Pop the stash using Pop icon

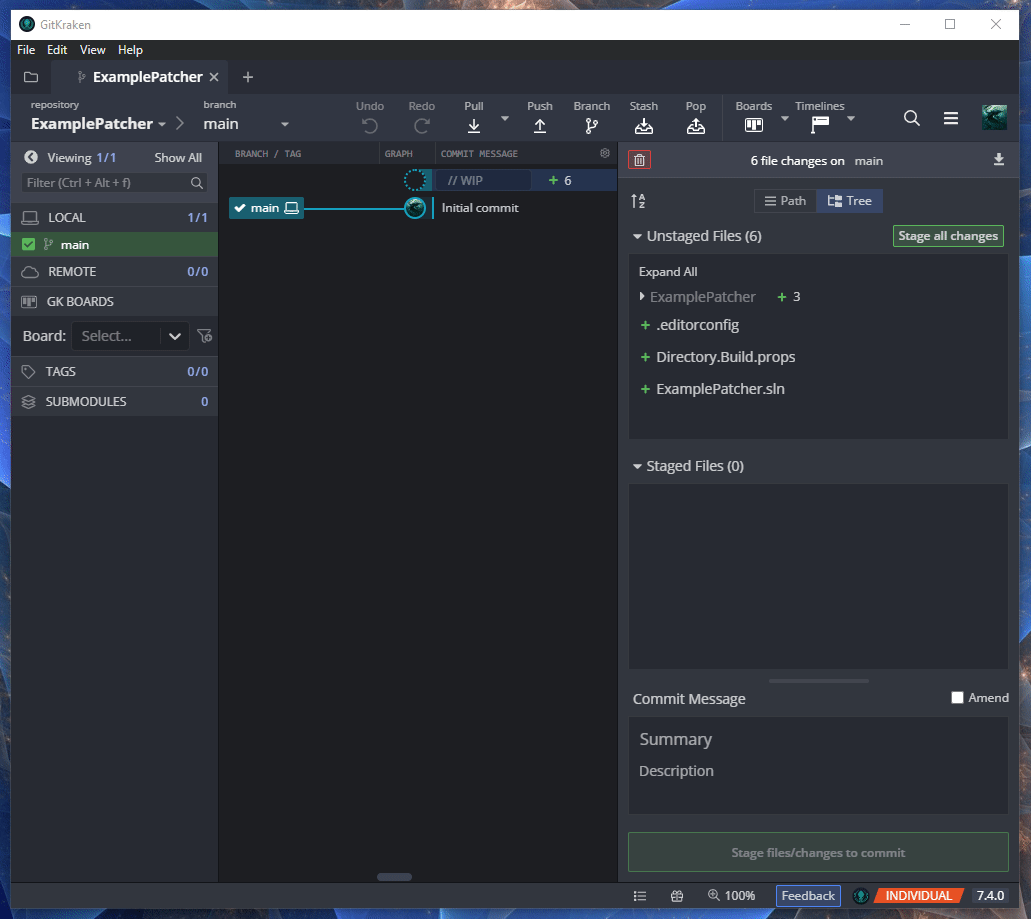point(696,126)
